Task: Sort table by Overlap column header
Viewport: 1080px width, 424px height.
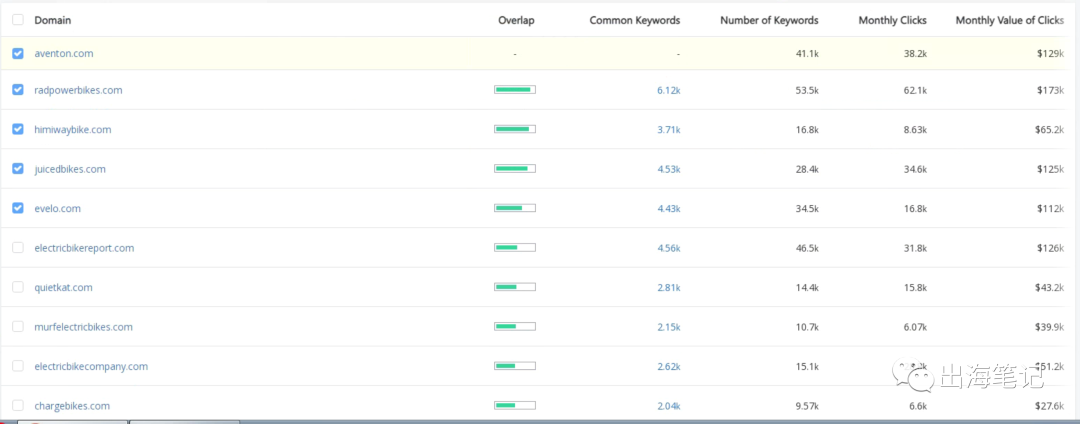Action: point(515,20)
